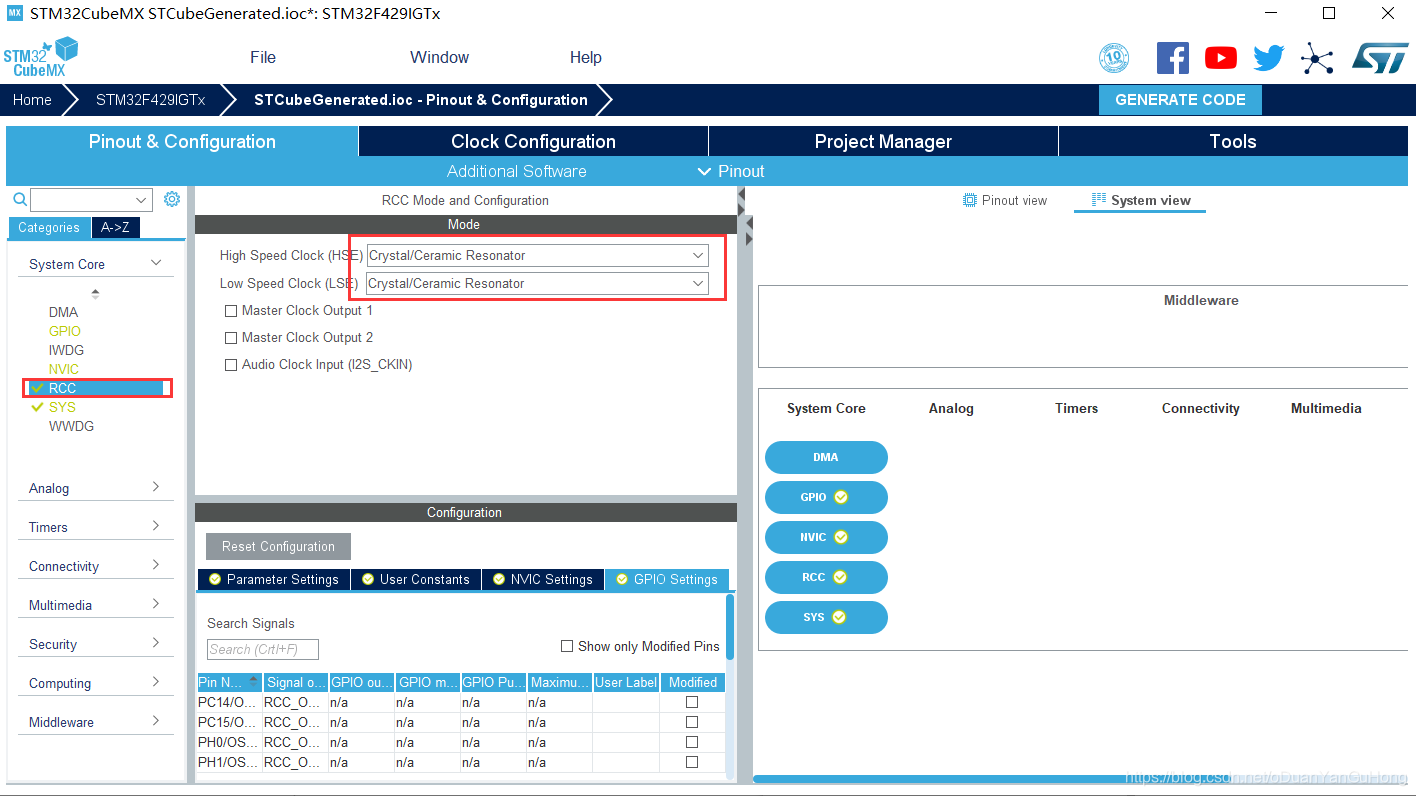The height and width of the screenshot is (796, 1416).
Task: Check Audio Clock Input (I2S_CKIN)
Action: [x=231, y=365]
